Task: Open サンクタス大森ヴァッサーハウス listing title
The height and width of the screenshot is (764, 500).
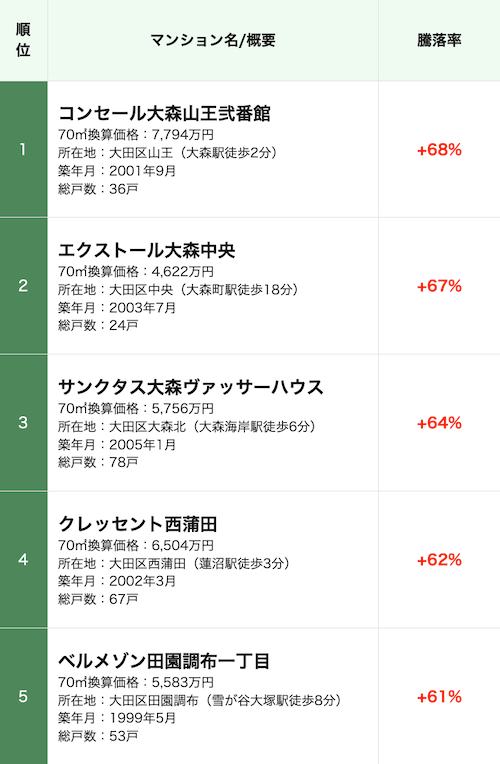Action: click(191, 387)
